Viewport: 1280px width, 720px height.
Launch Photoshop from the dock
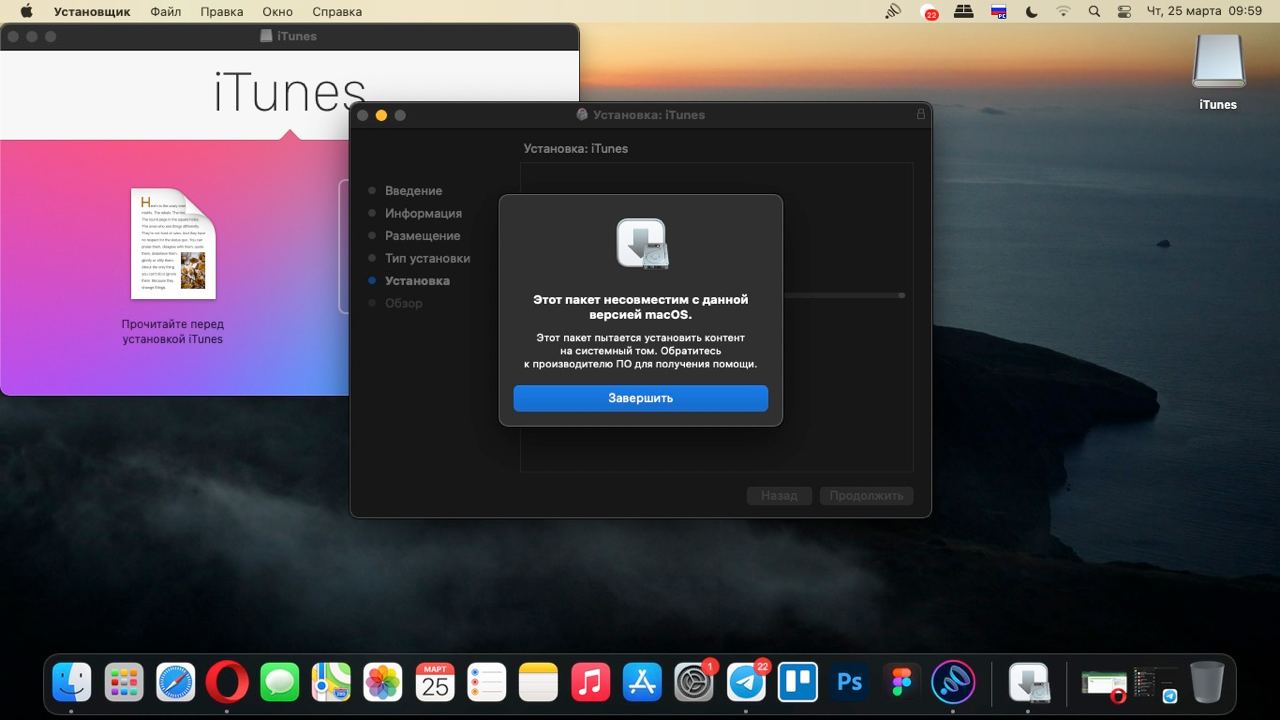click(x=849, y=683)
